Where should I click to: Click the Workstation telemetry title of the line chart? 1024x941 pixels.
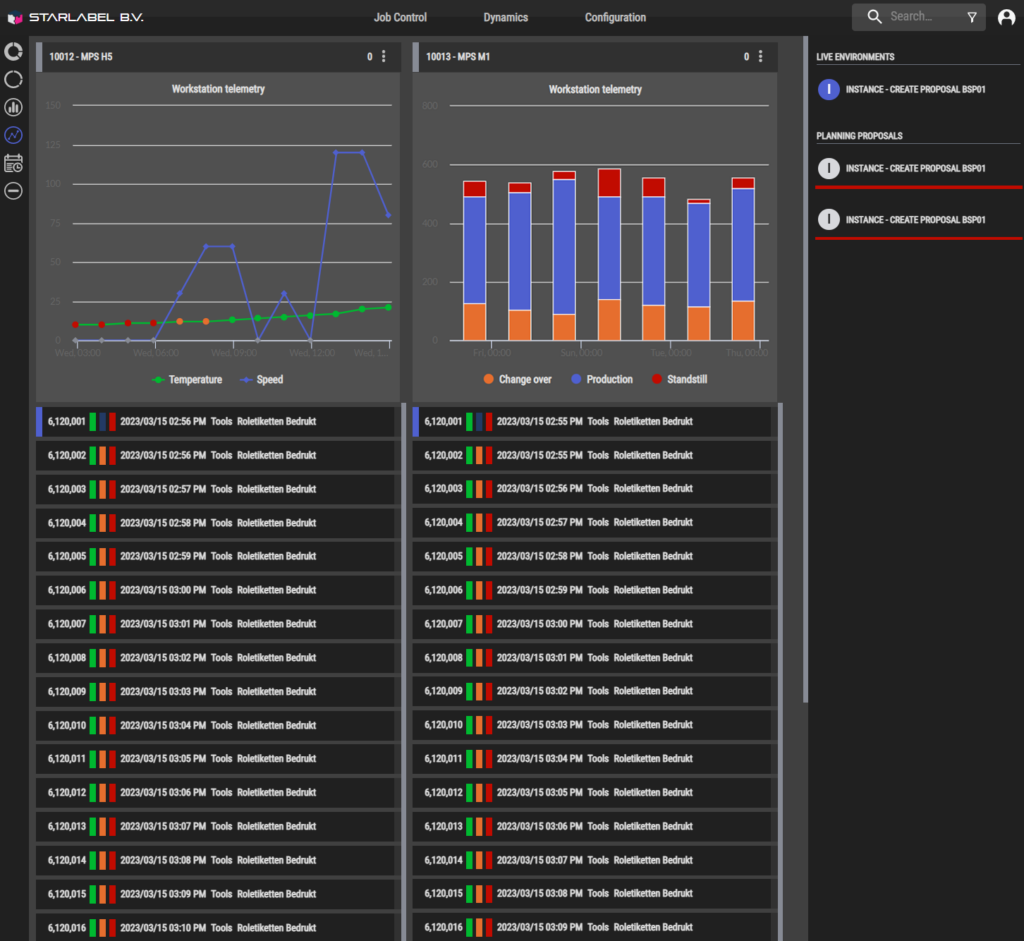(x=218, y=89)
